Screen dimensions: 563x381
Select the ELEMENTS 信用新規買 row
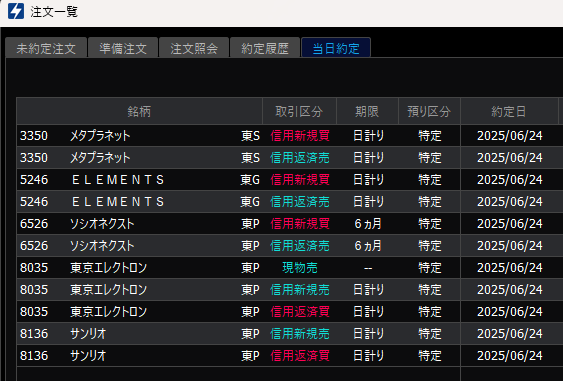click(290, 180)
